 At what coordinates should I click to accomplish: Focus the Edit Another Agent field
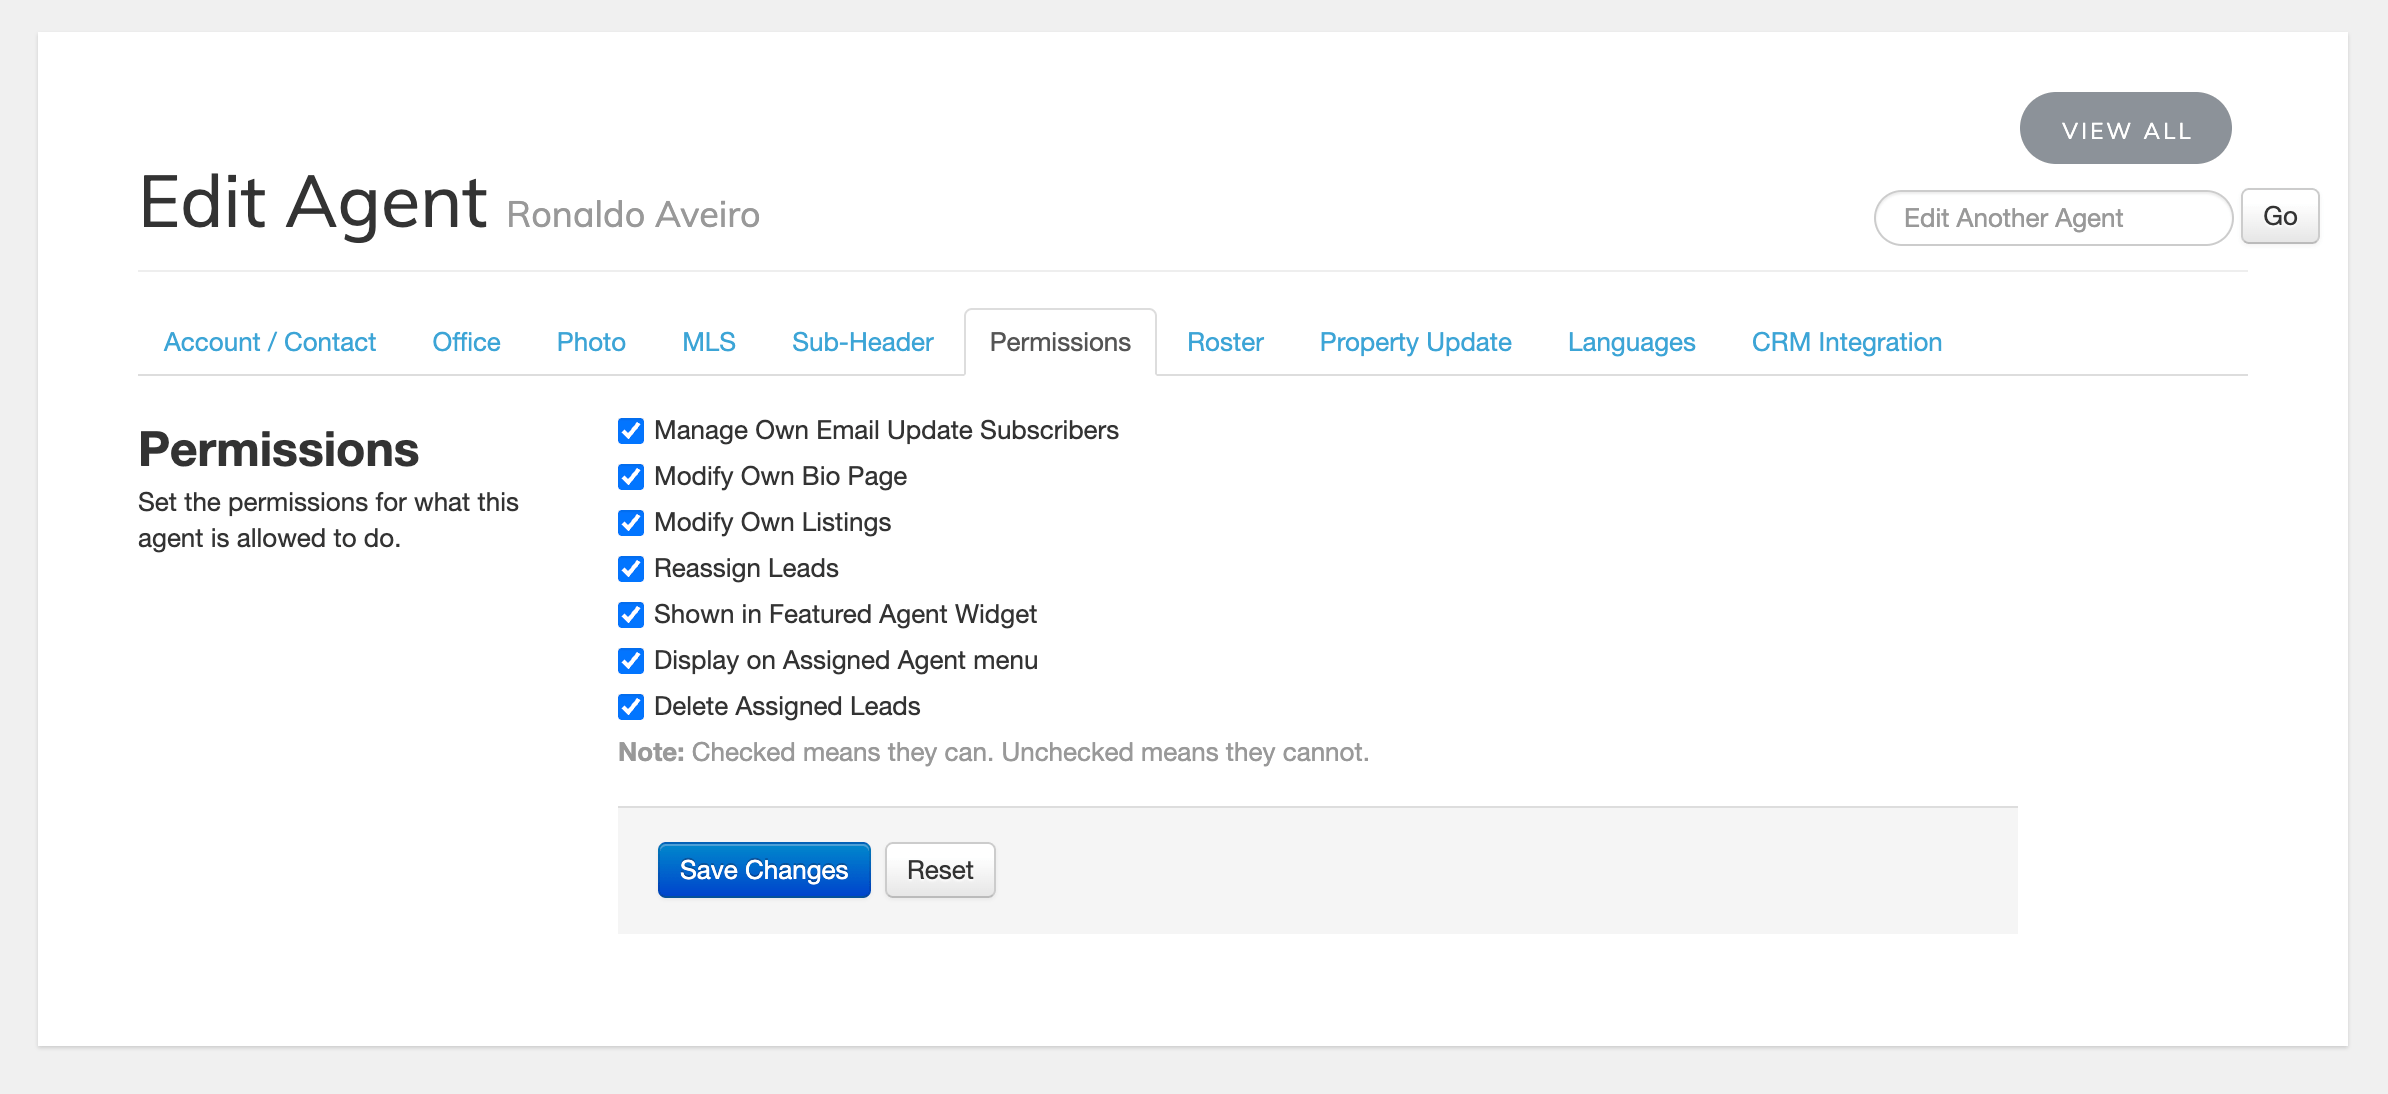tap(2052, 218)
